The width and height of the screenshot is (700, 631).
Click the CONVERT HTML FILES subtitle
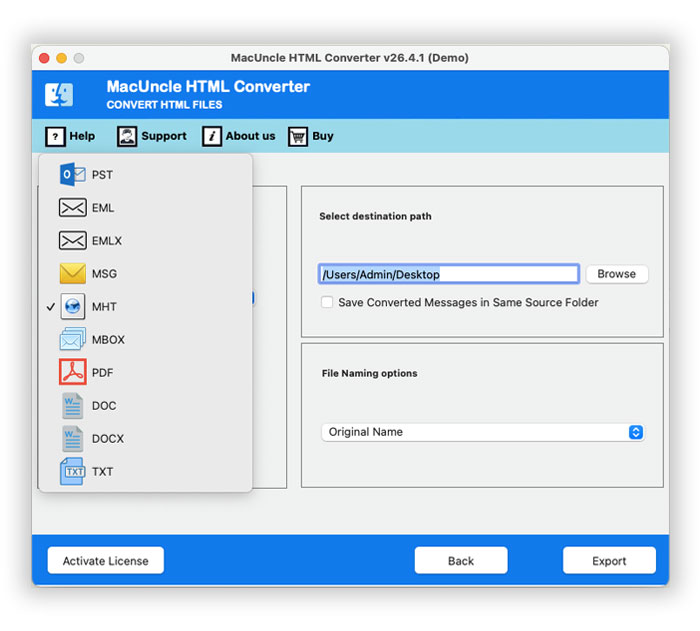tap(164, 105)
